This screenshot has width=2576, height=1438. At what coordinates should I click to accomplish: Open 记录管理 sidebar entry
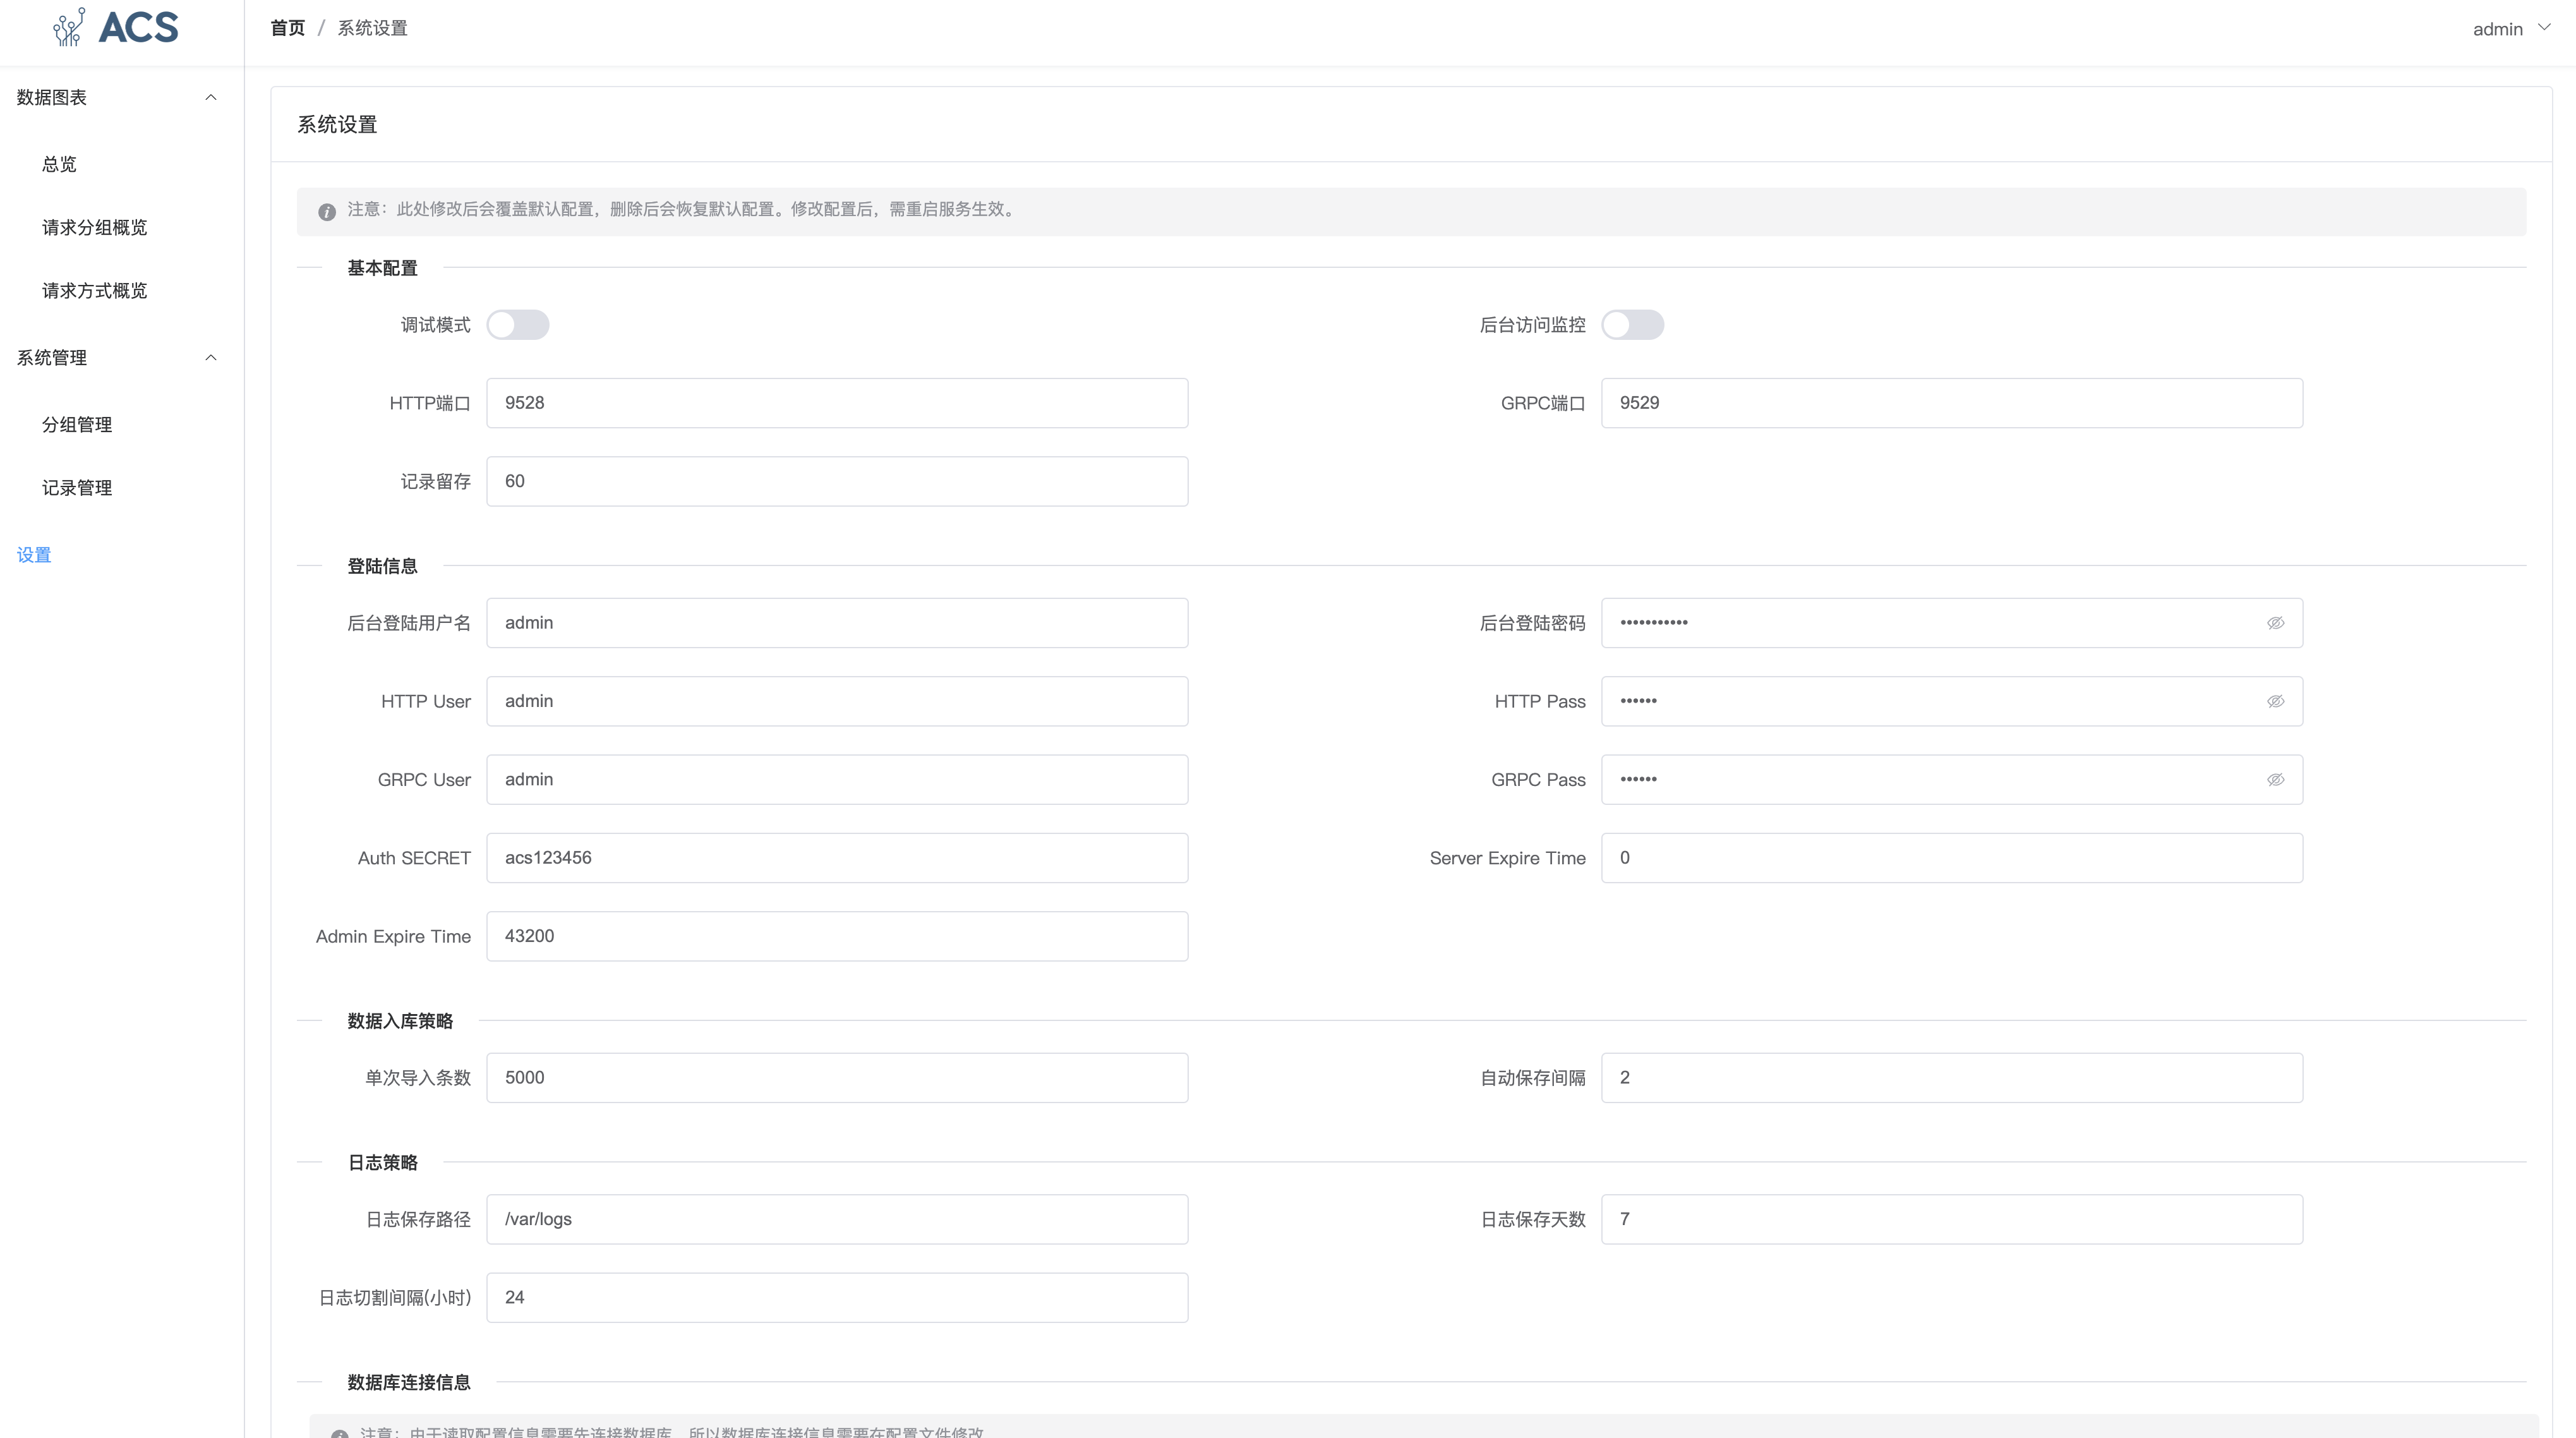77,488
